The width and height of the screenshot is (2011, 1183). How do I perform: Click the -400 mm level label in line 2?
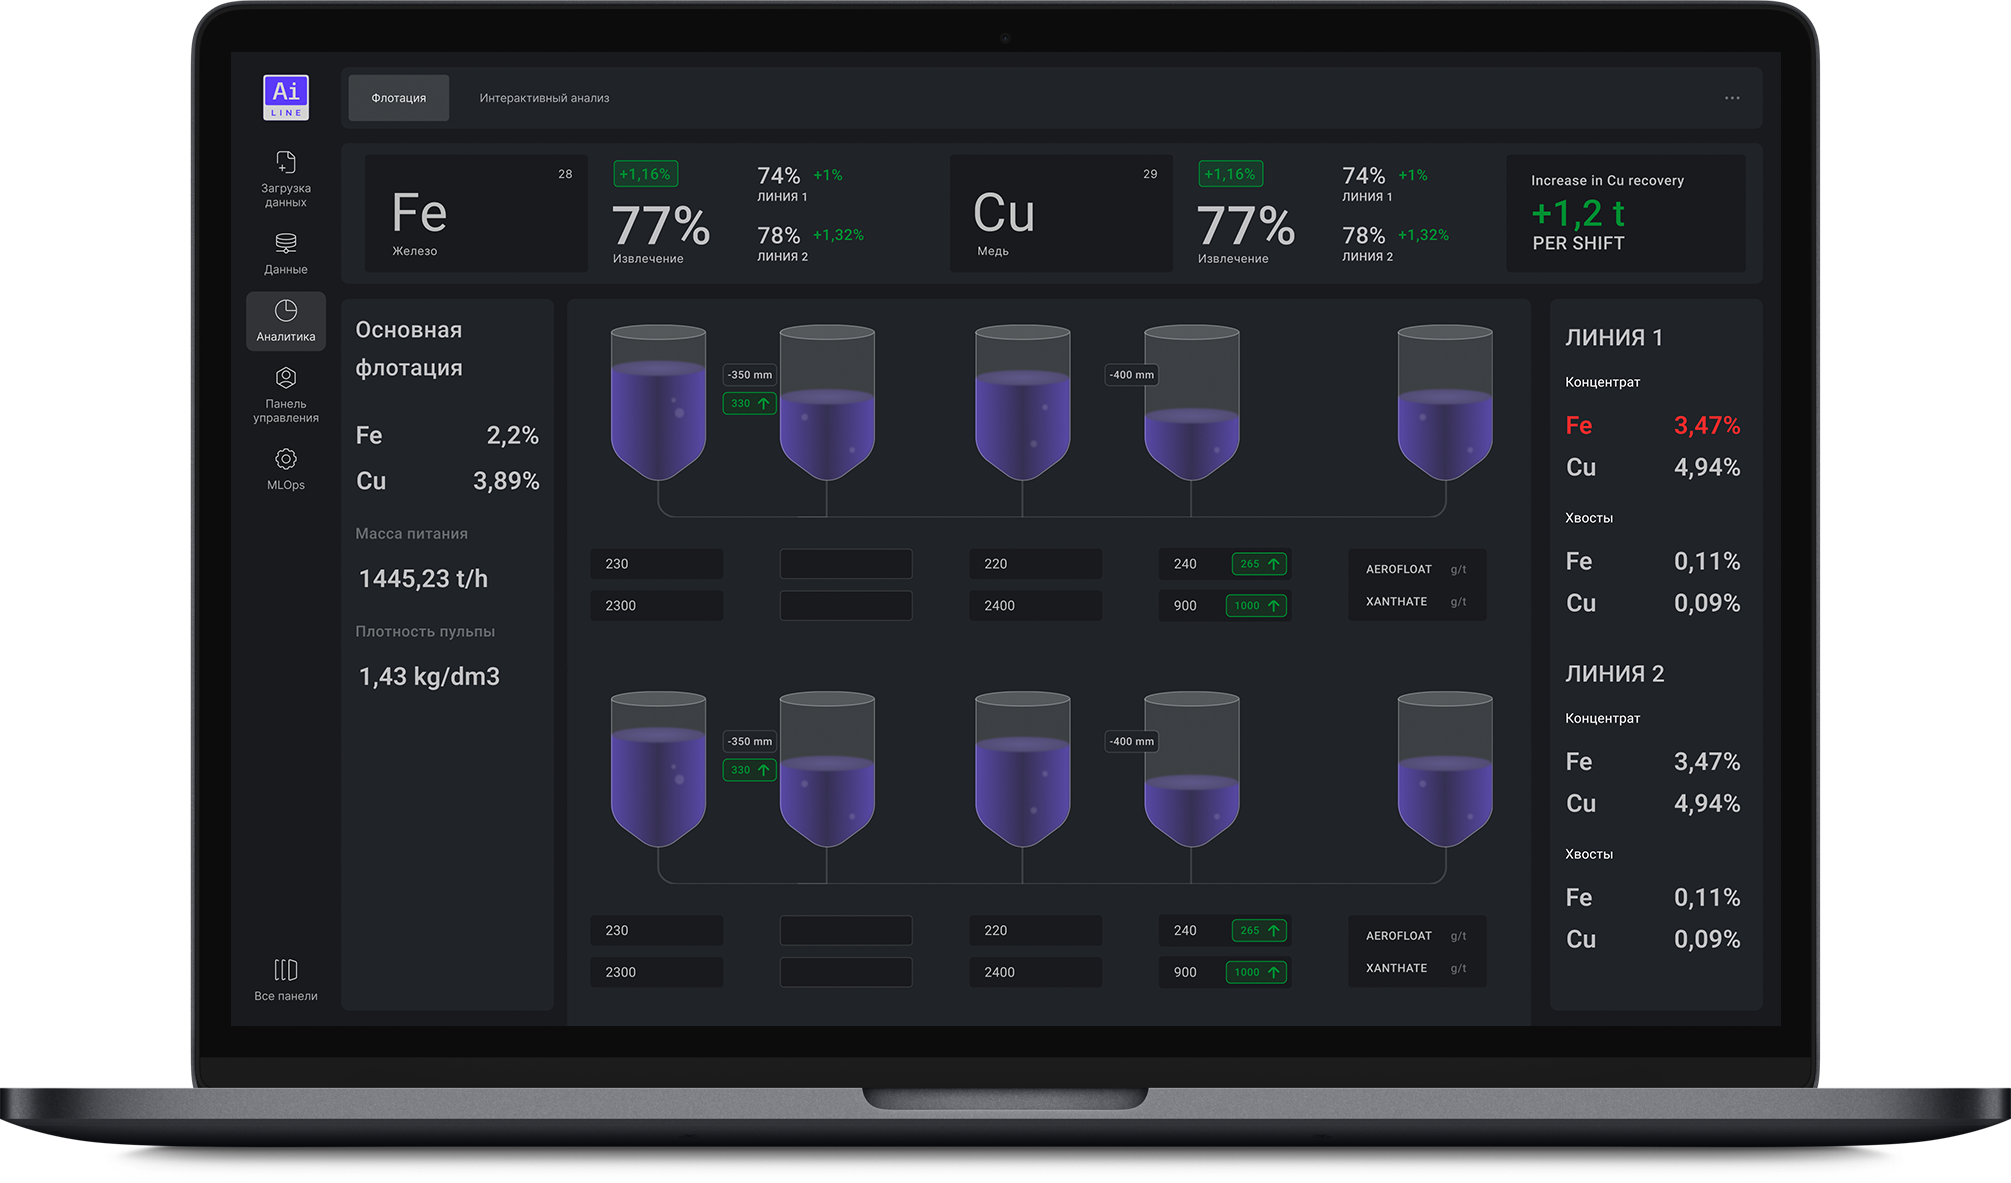click(x=1131, y=742)
